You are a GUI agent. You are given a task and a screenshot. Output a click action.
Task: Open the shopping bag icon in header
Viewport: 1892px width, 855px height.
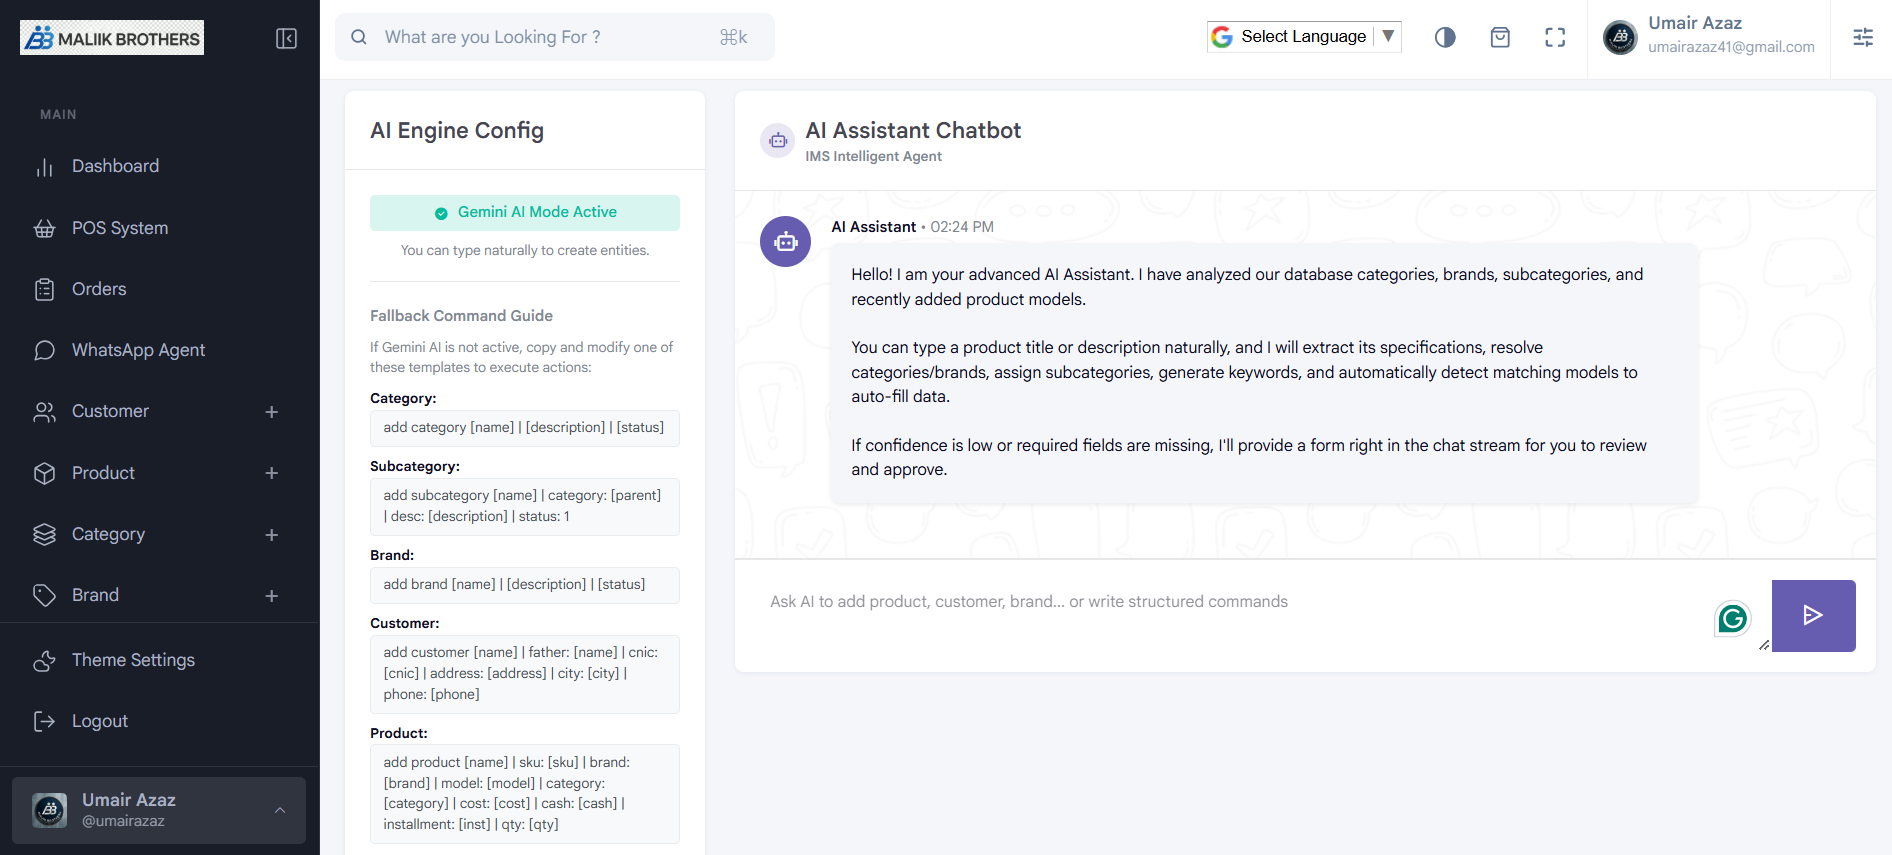point(1500,37)
